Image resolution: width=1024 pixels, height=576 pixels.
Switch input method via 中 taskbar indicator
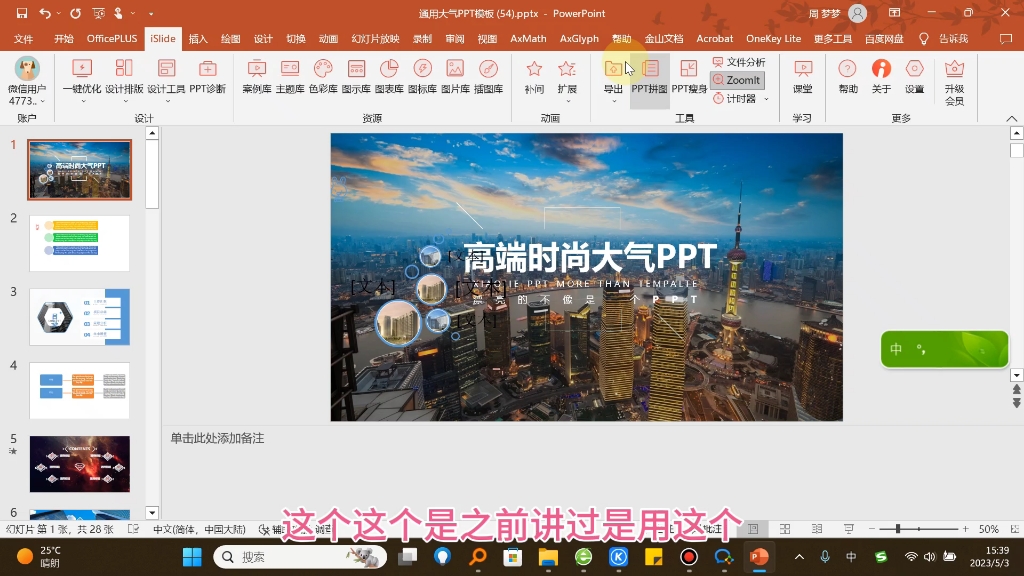point(850,557)
